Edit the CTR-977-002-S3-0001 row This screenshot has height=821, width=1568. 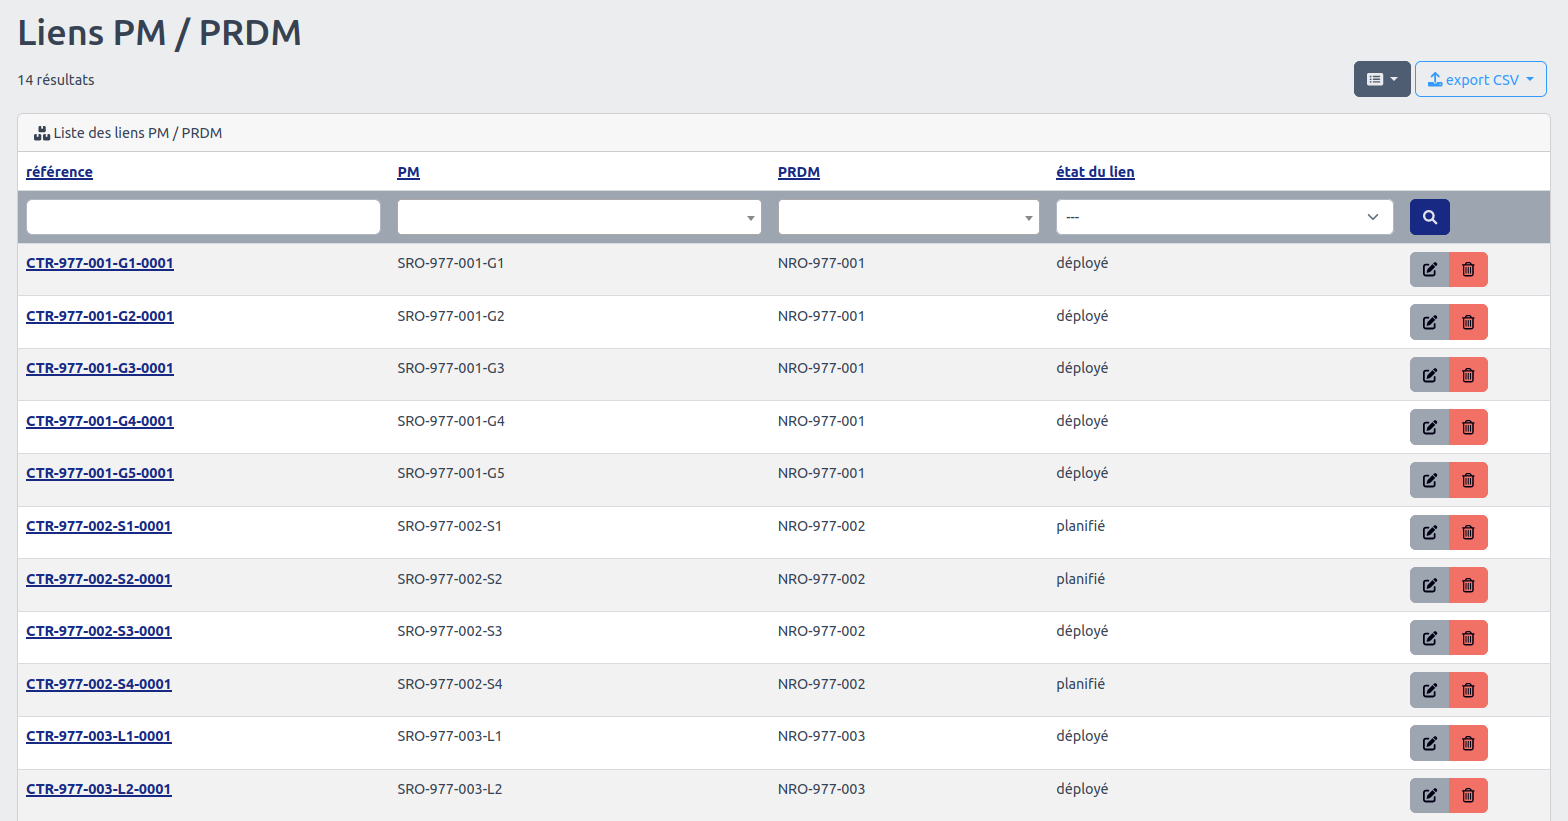click(1429, 638)
